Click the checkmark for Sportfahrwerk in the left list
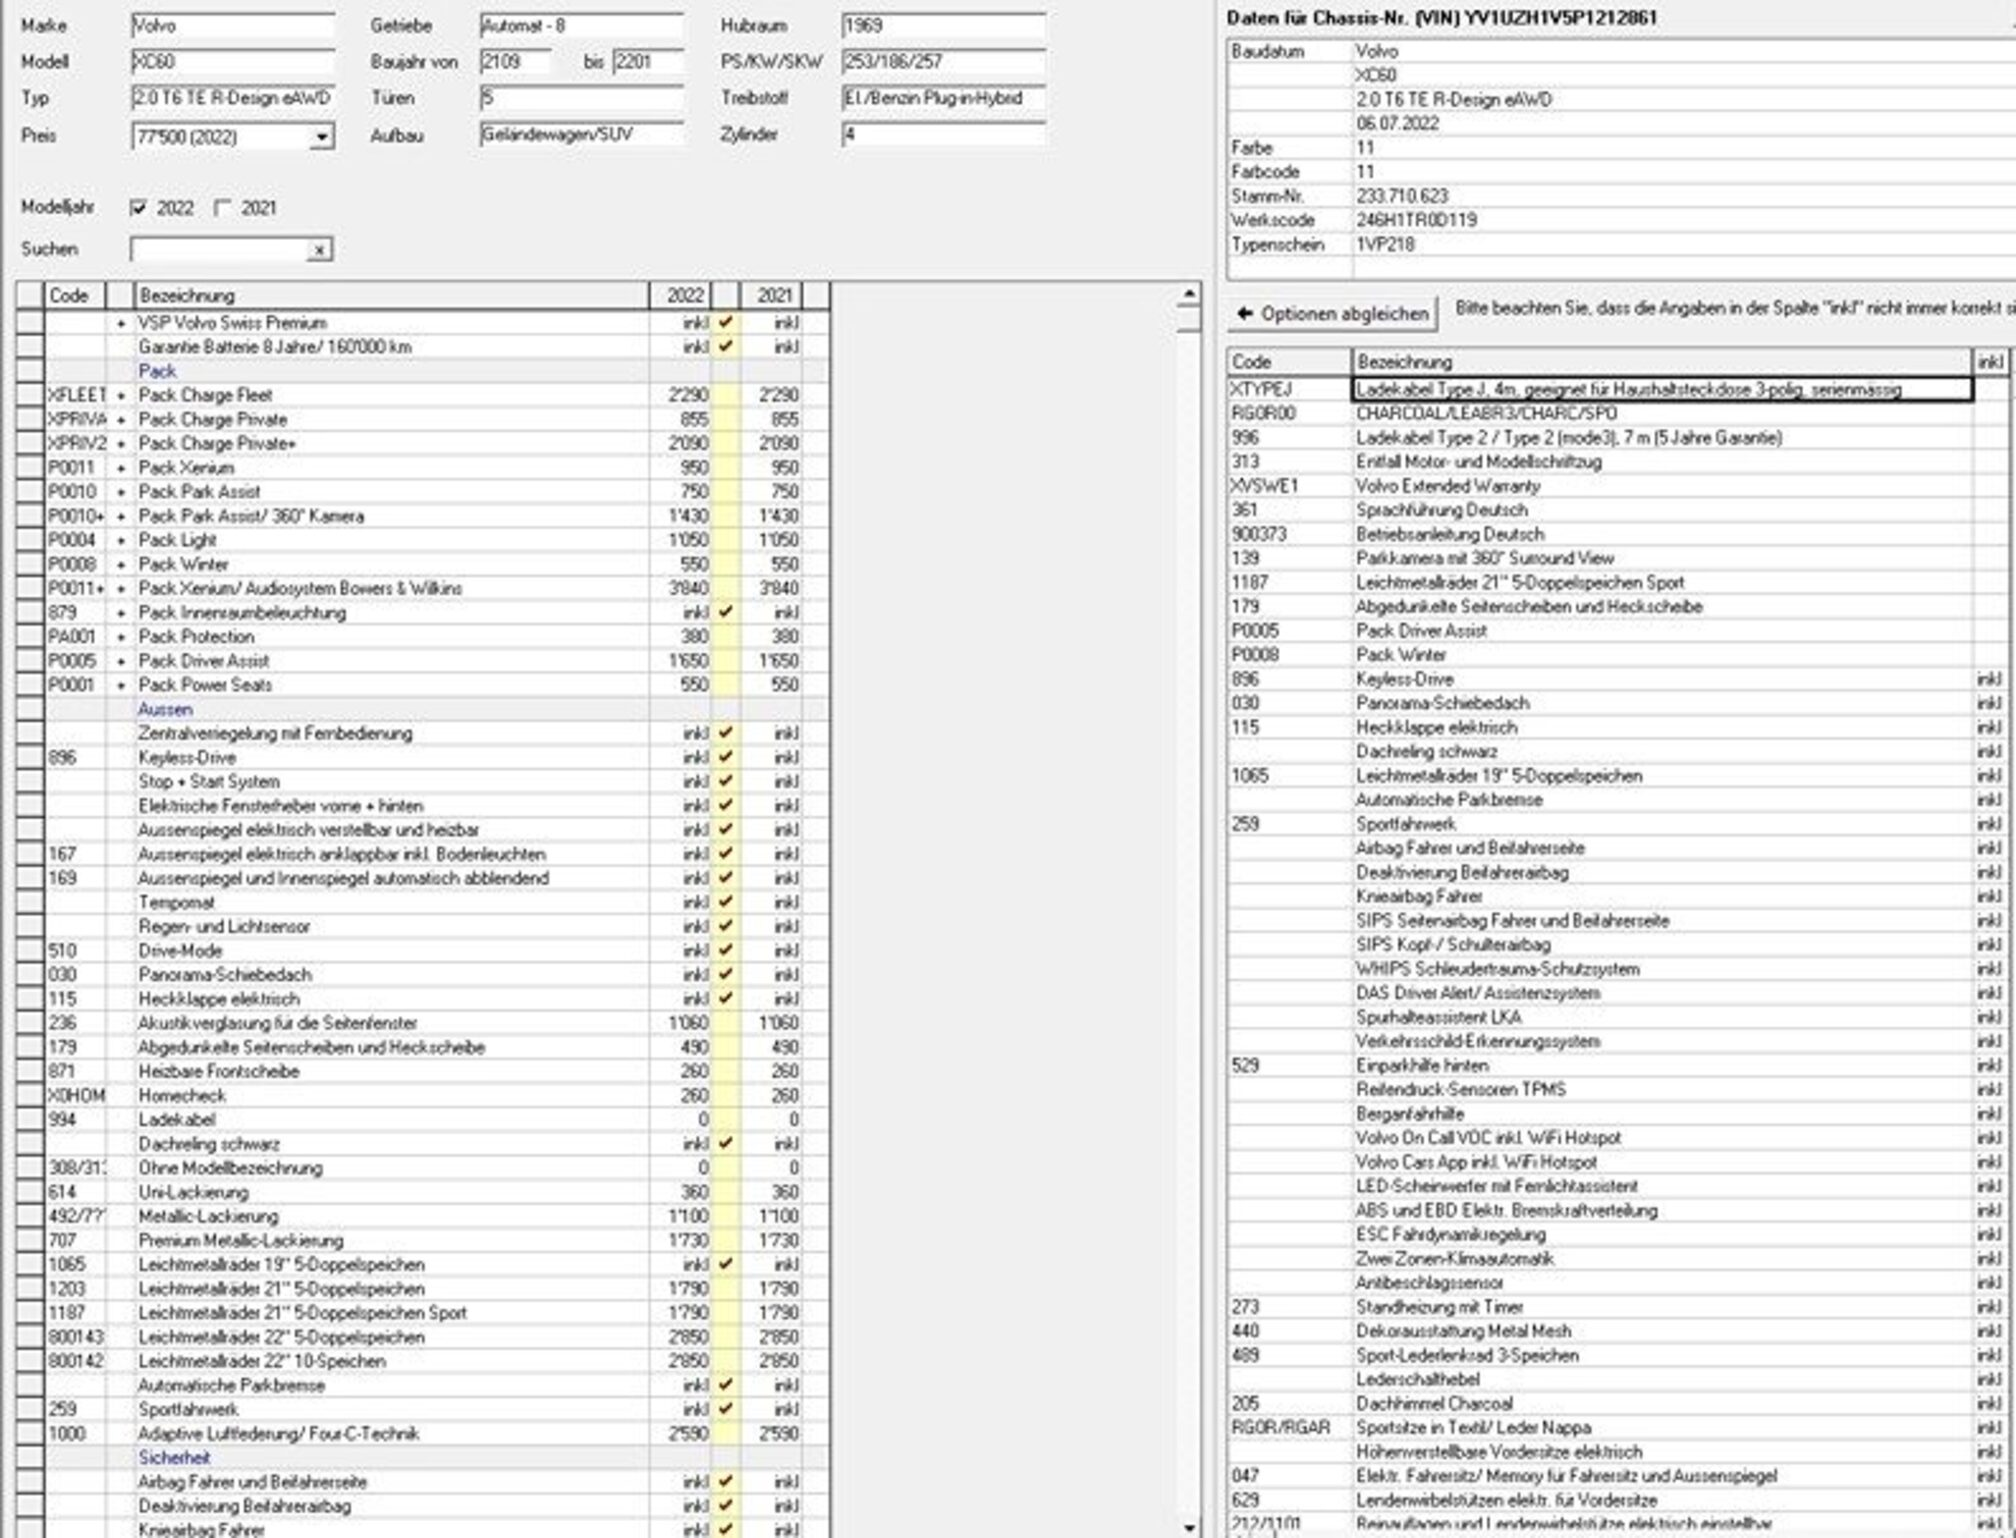The width and height of the screenshot is (2016, 1538). pyautogui.click(x=726, y=1409)
